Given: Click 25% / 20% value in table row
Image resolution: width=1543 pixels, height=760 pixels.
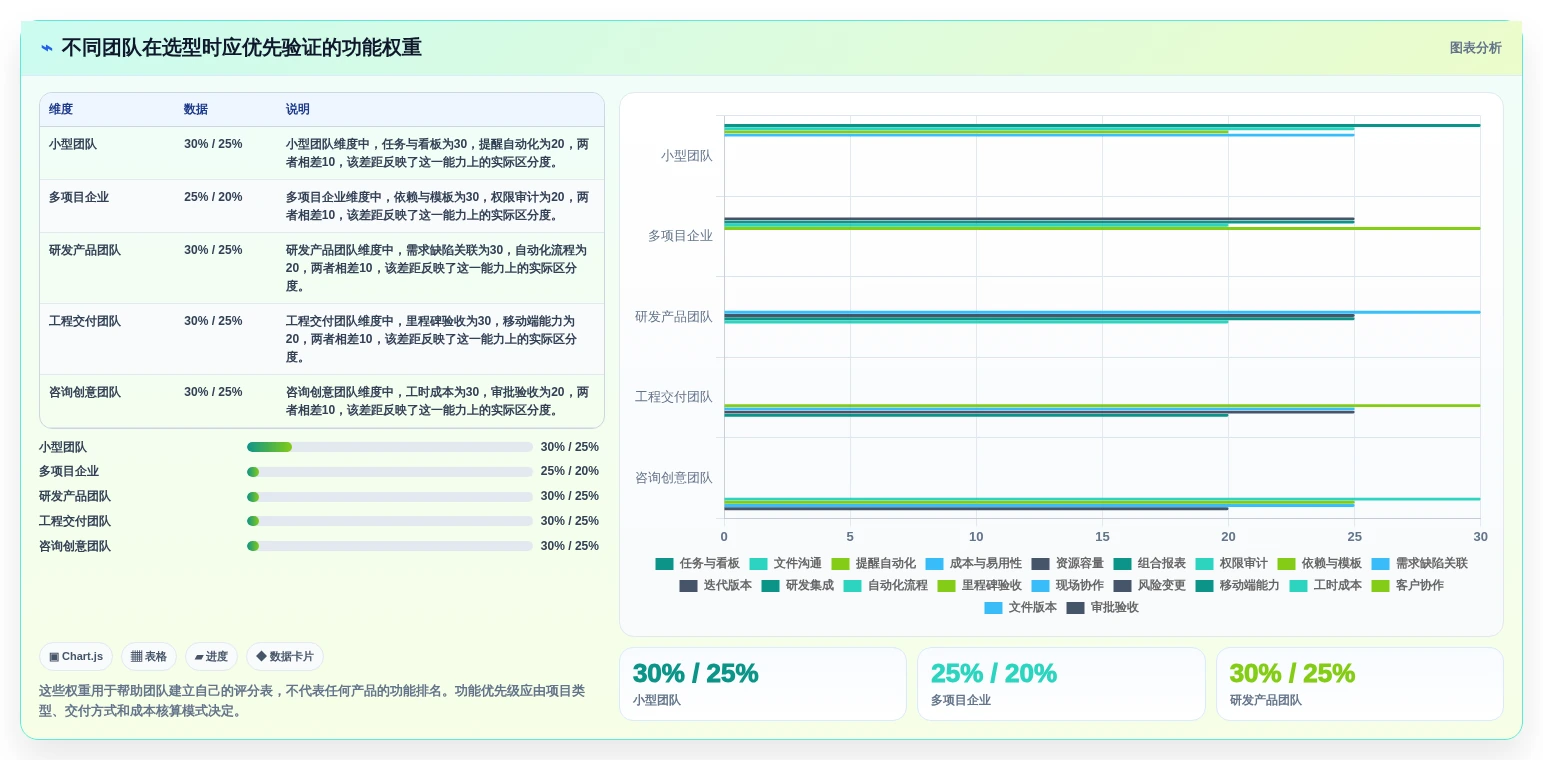Looking at the screenshot, I should pyautogui.click(x=213, y=197).
